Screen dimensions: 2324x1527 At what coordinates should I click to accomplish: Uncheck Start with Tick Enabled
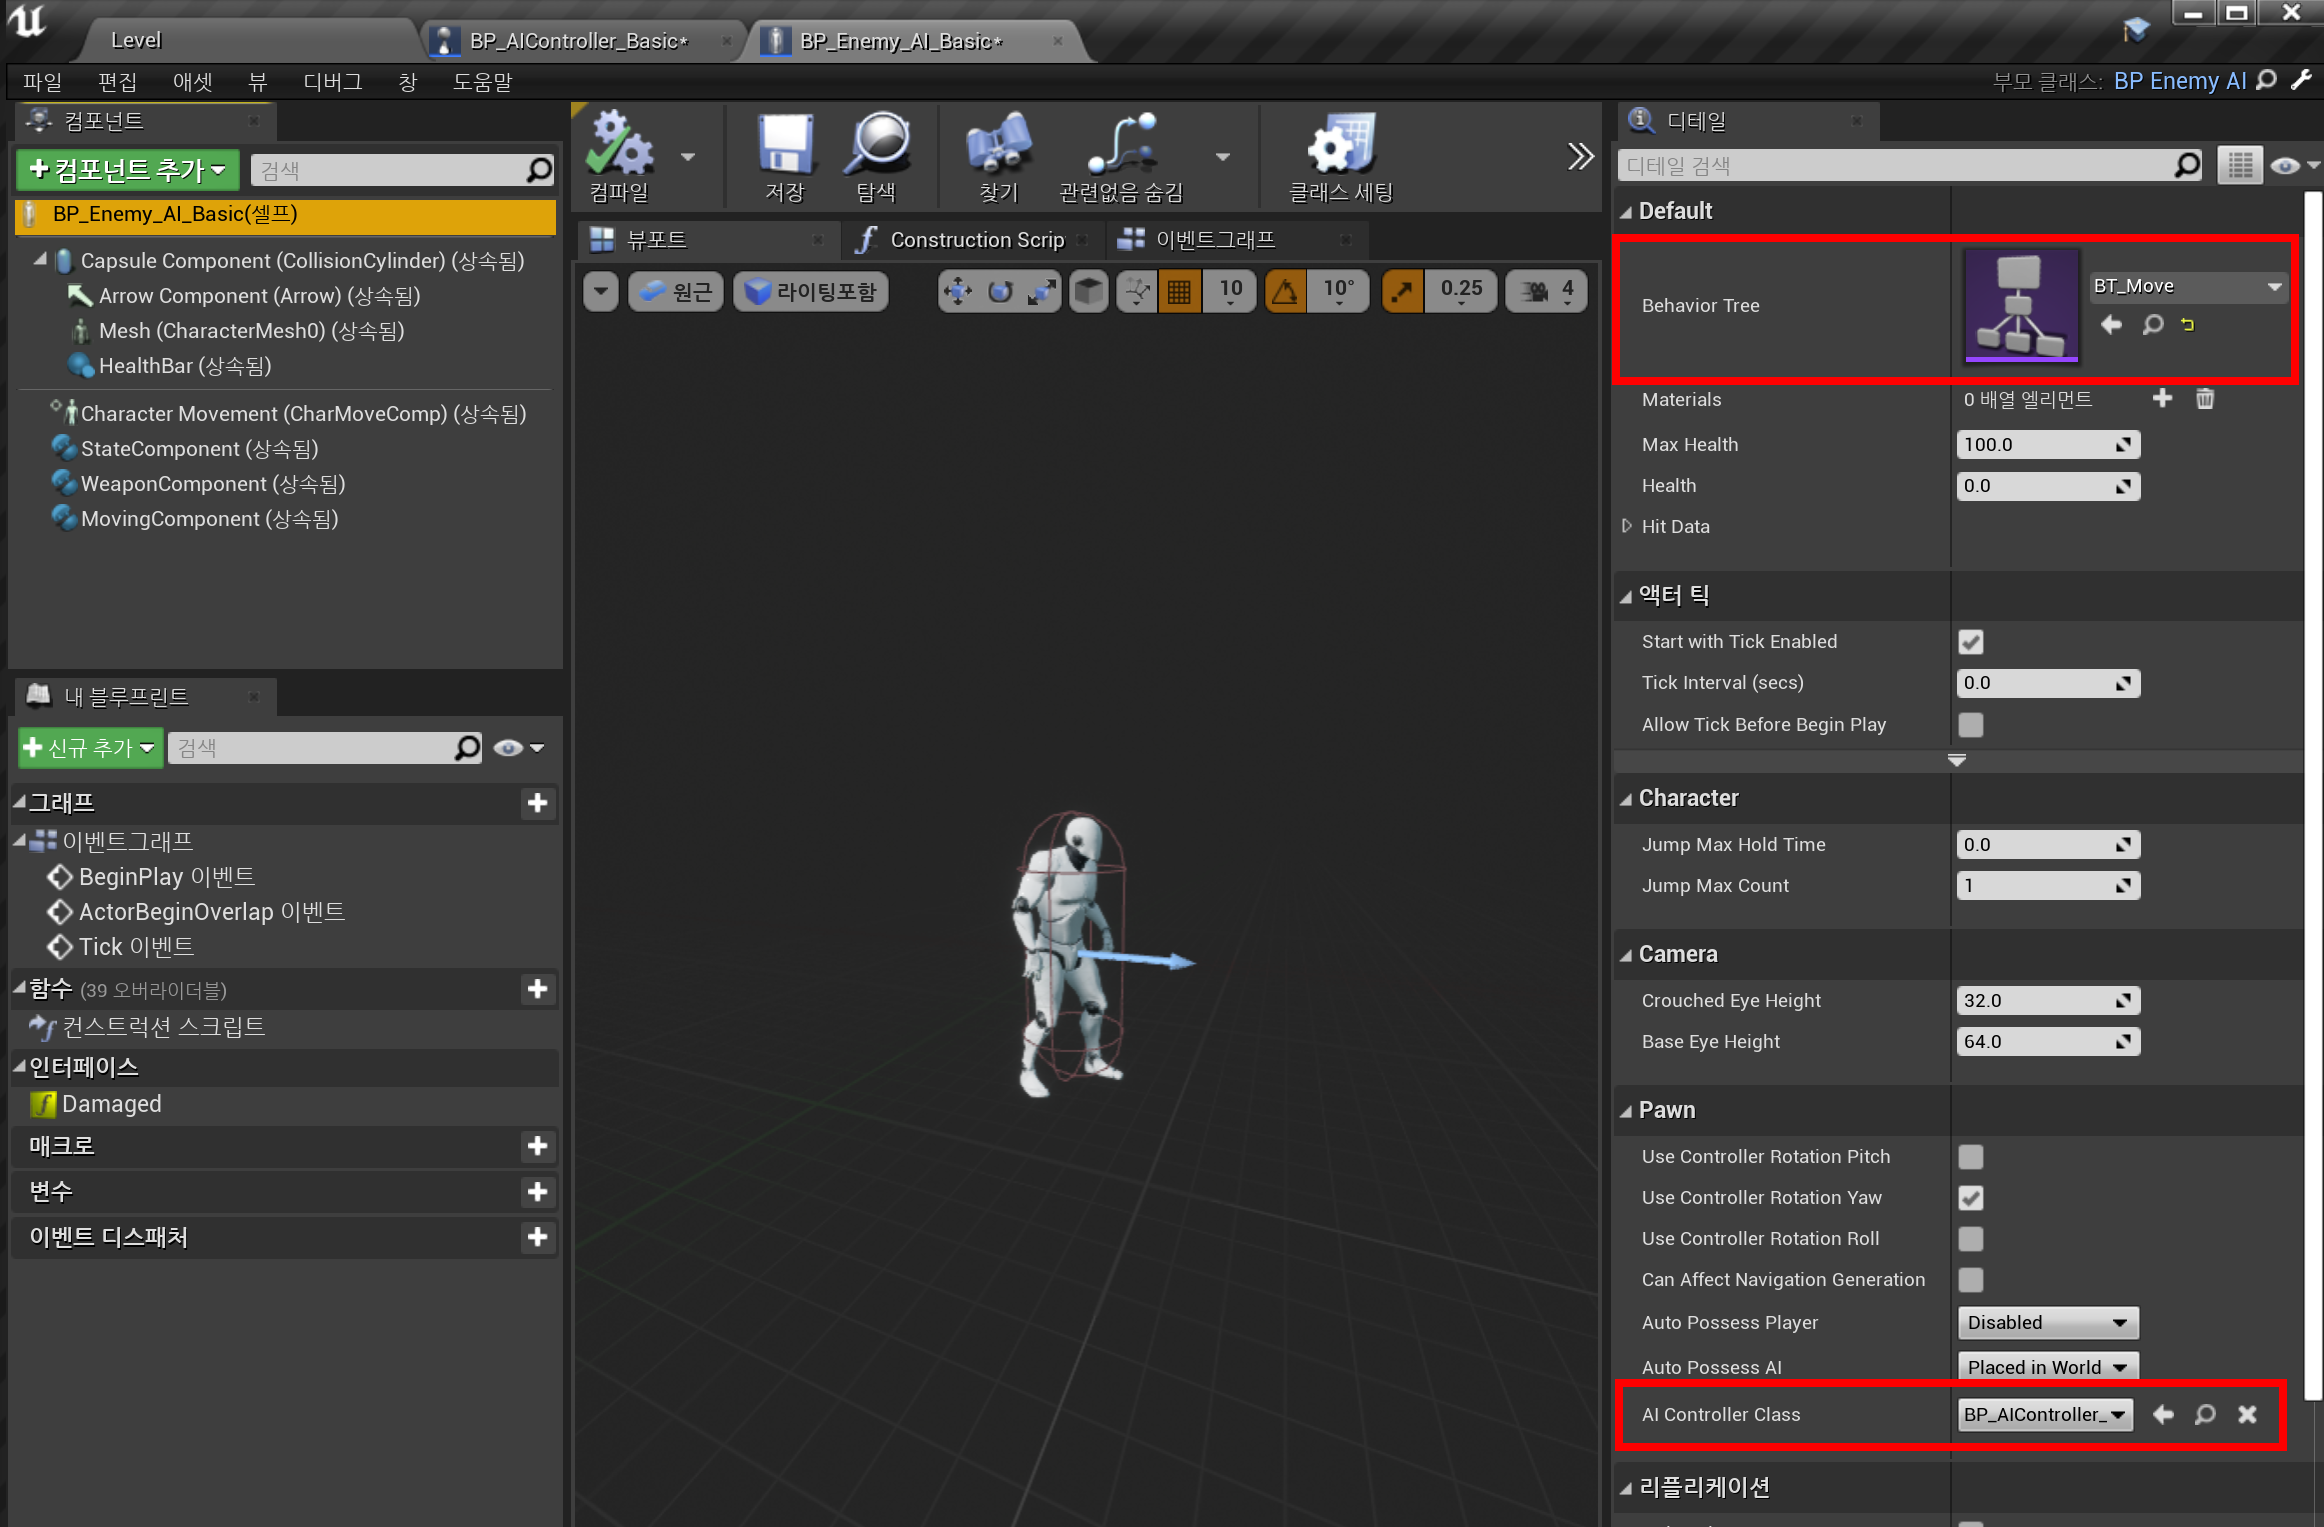pyautogui.click(x=1970, y=642)
